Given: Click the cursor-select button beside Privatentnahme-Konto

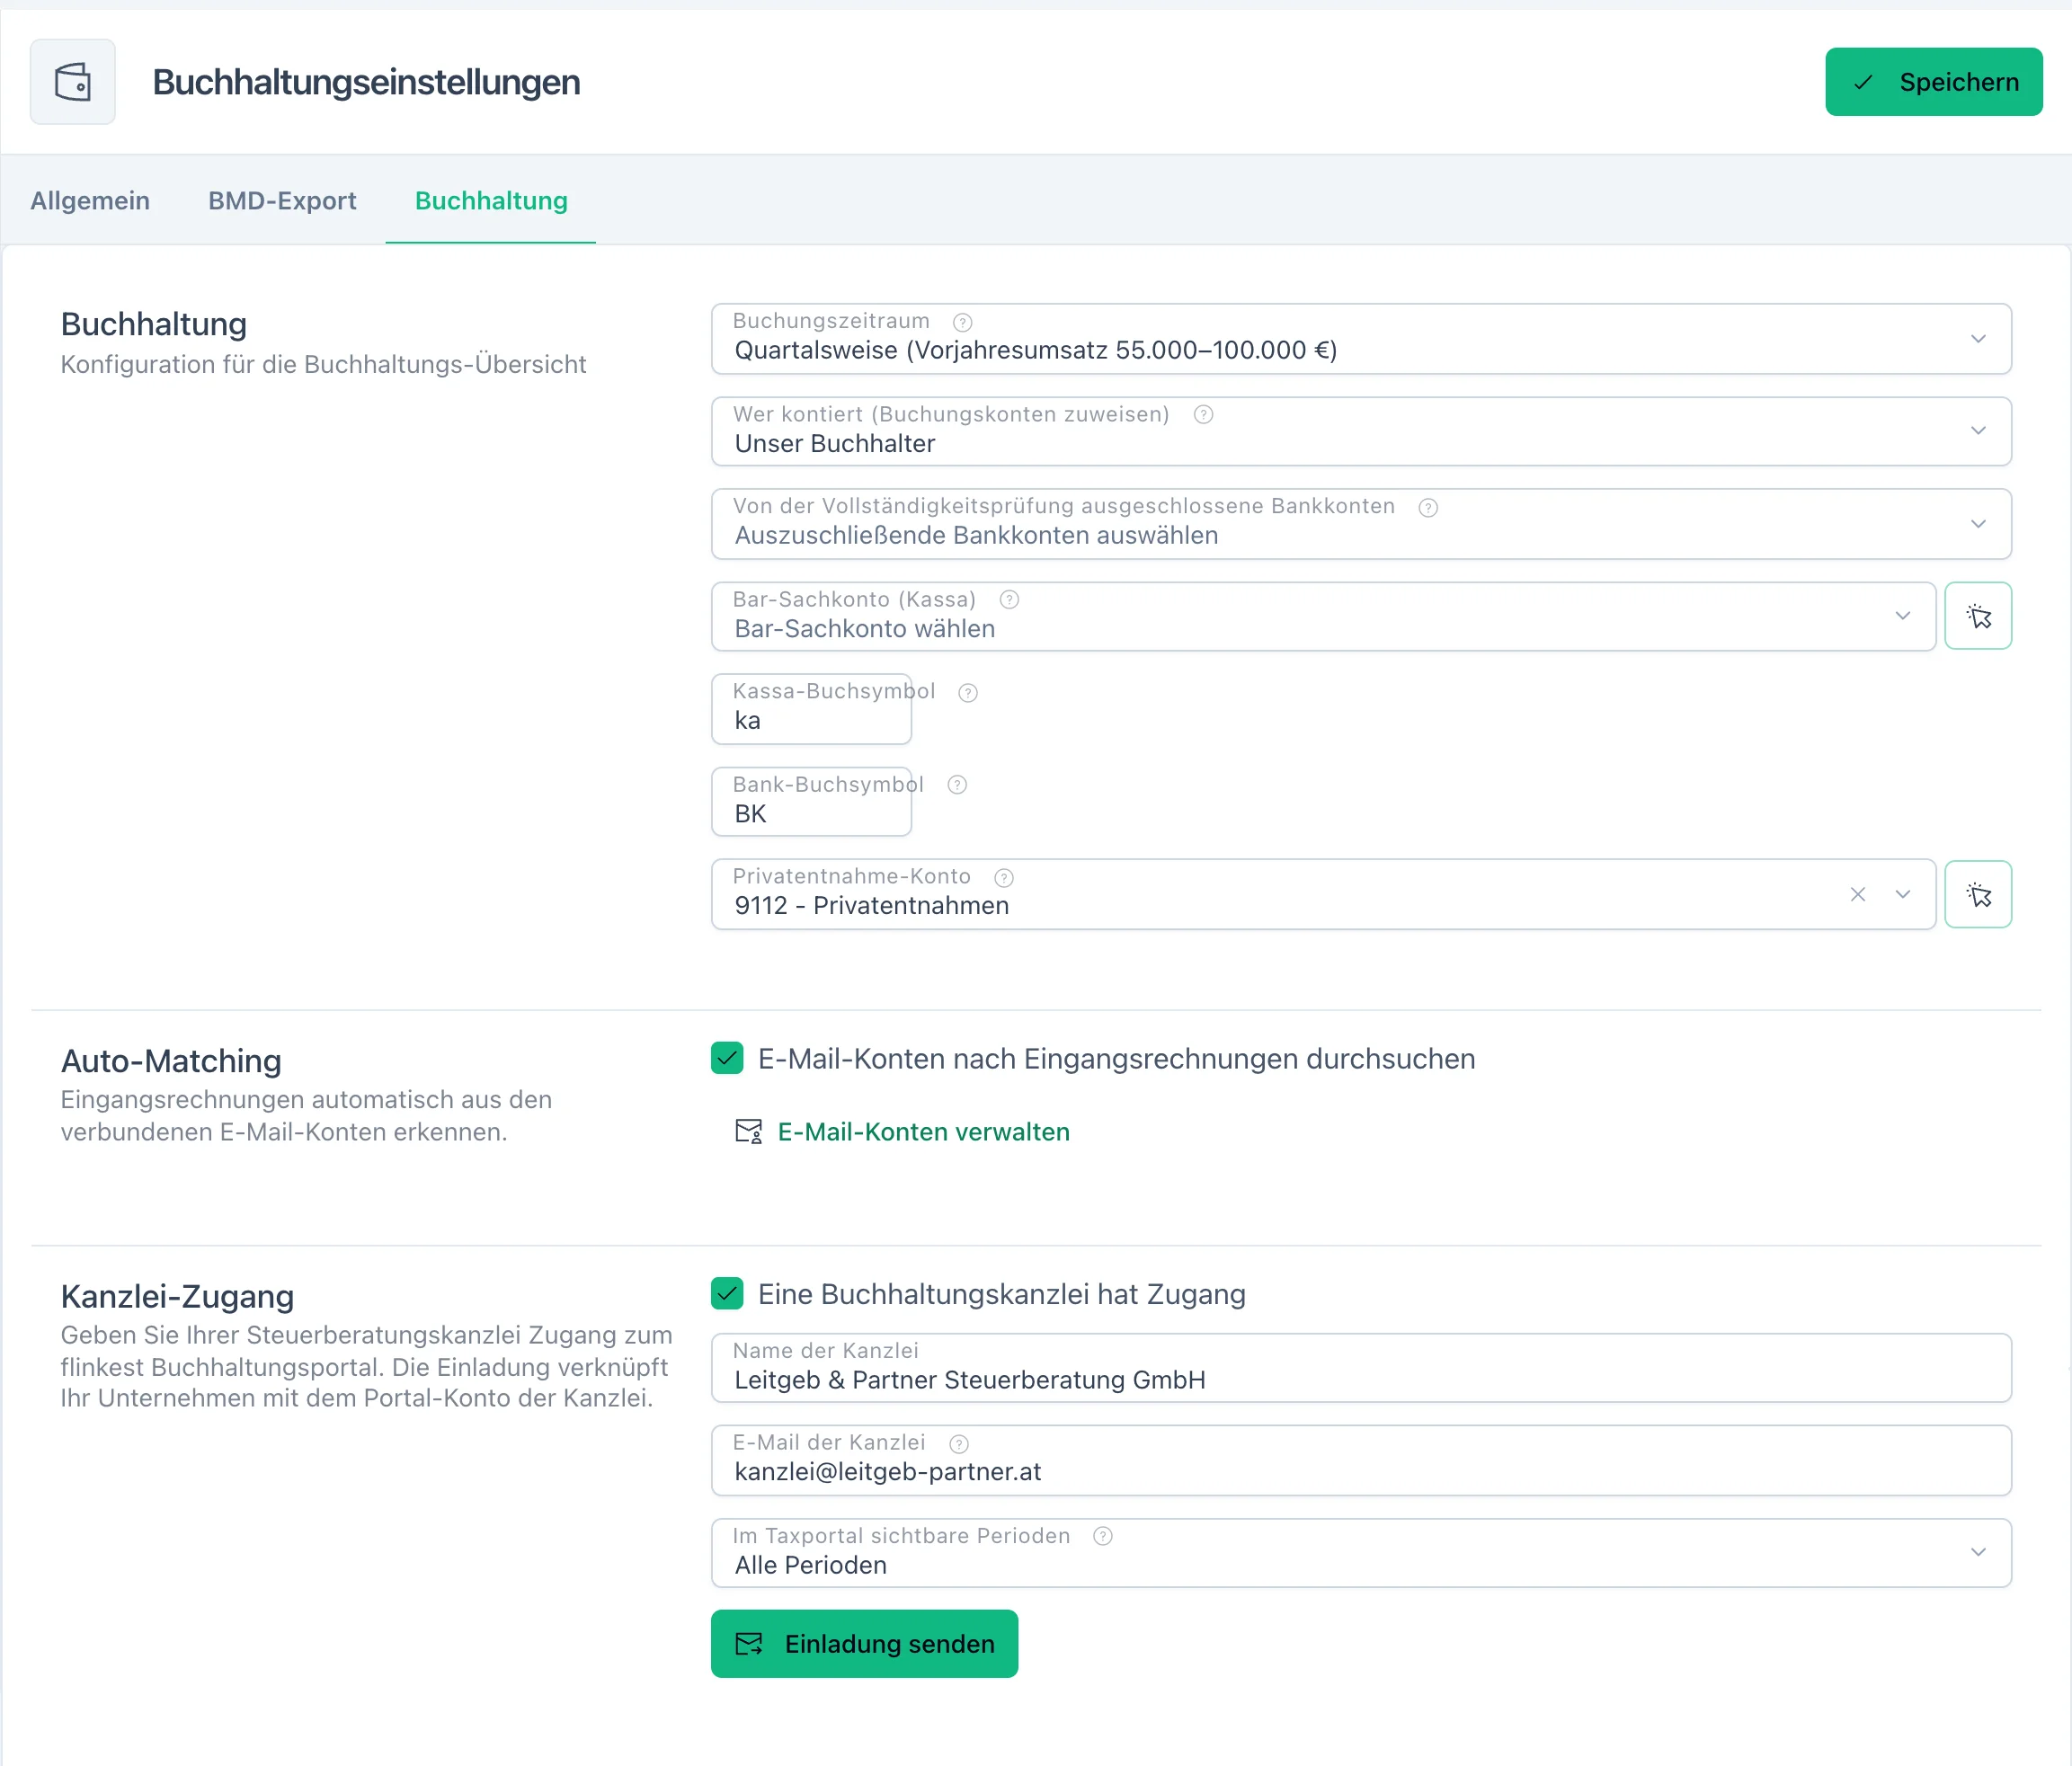Looking at the screenshot, I should 1977,894.
